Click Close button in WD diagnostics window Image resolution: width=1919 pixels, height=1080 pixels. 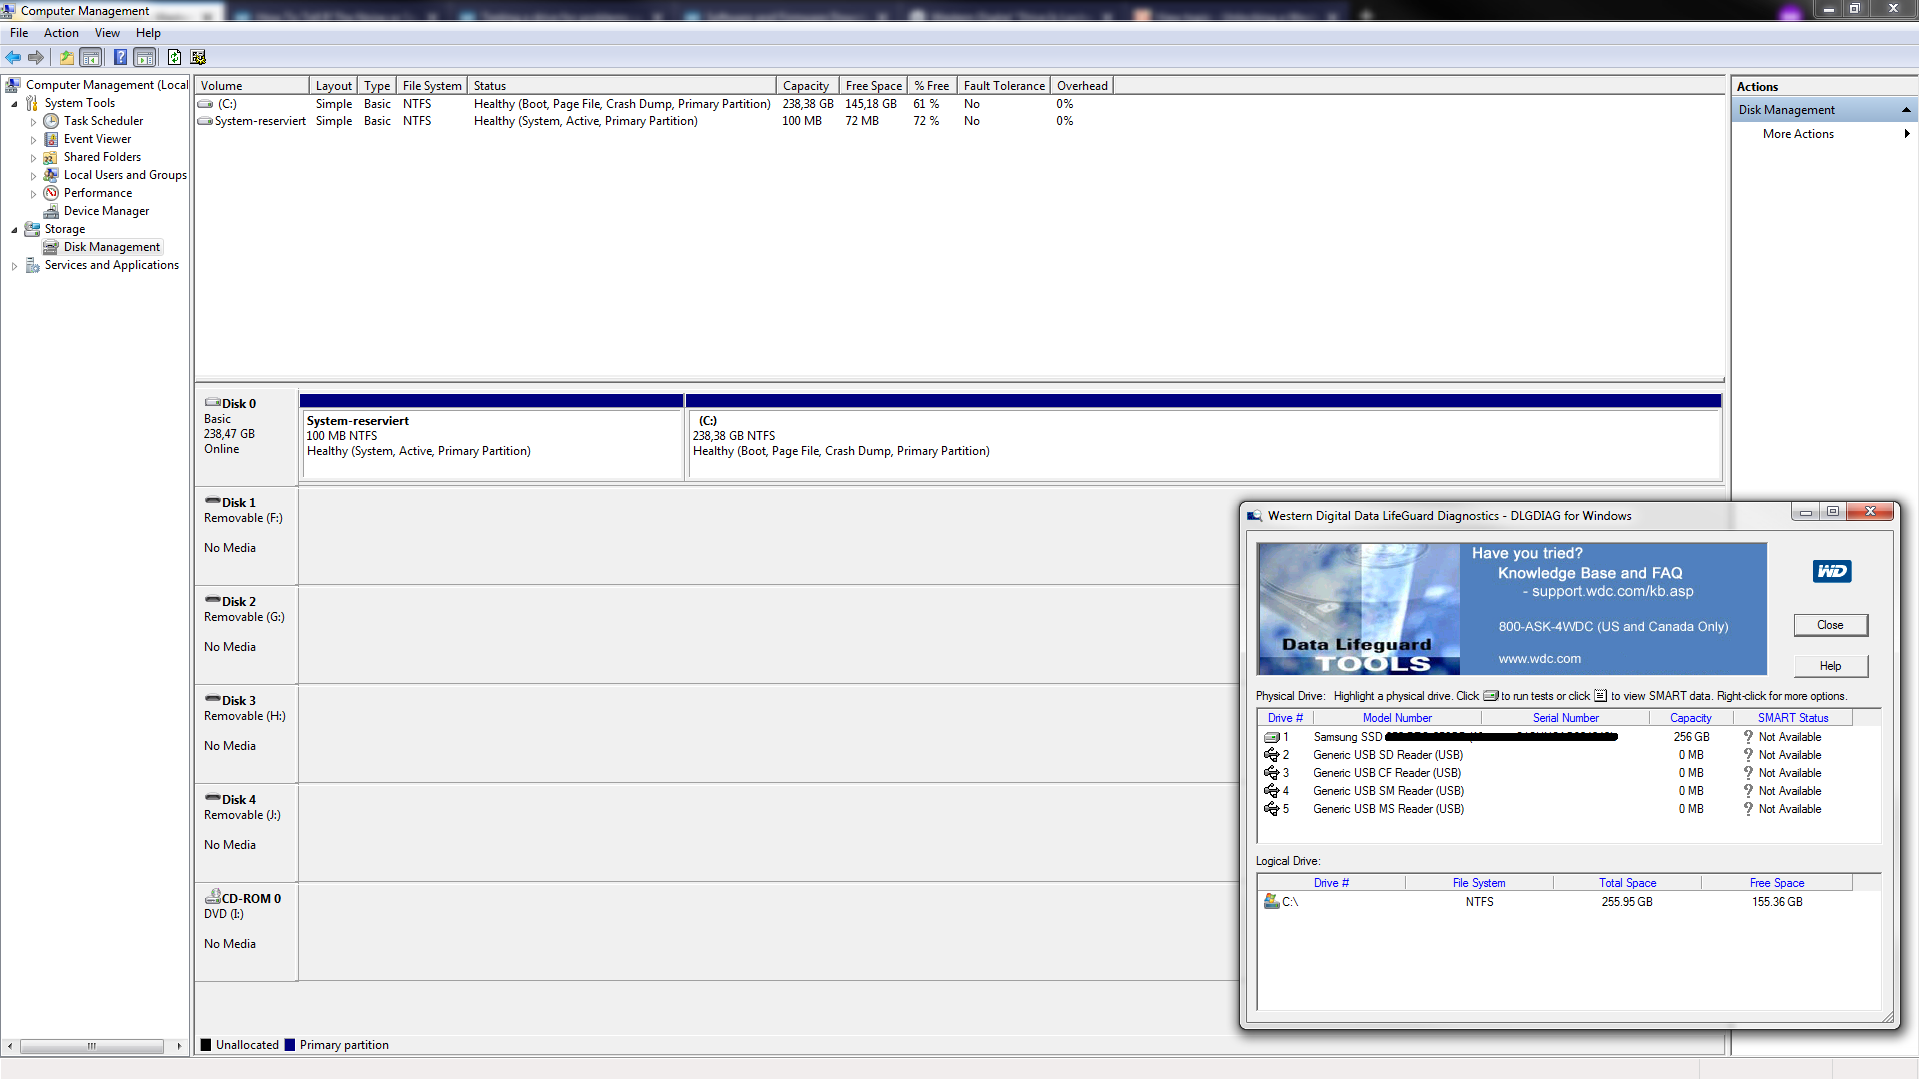pyautogui.click(x=1830, y=625)
